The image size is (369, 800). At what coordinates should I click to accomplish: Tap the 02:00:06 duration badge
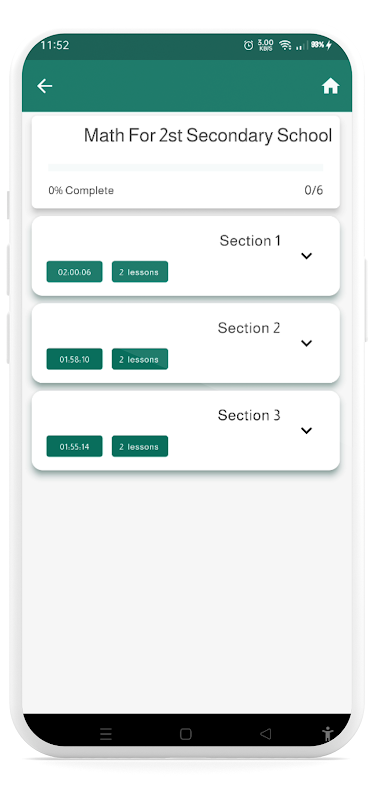click(75, 271)
